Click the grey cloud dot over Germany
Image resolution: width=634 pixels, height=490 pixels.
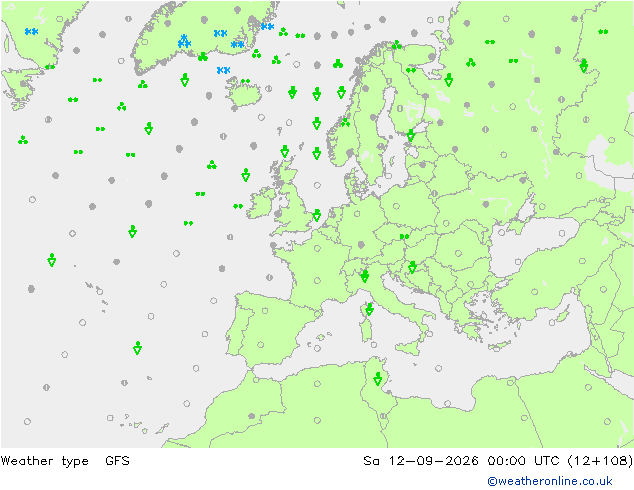click(x=361, y=245)
